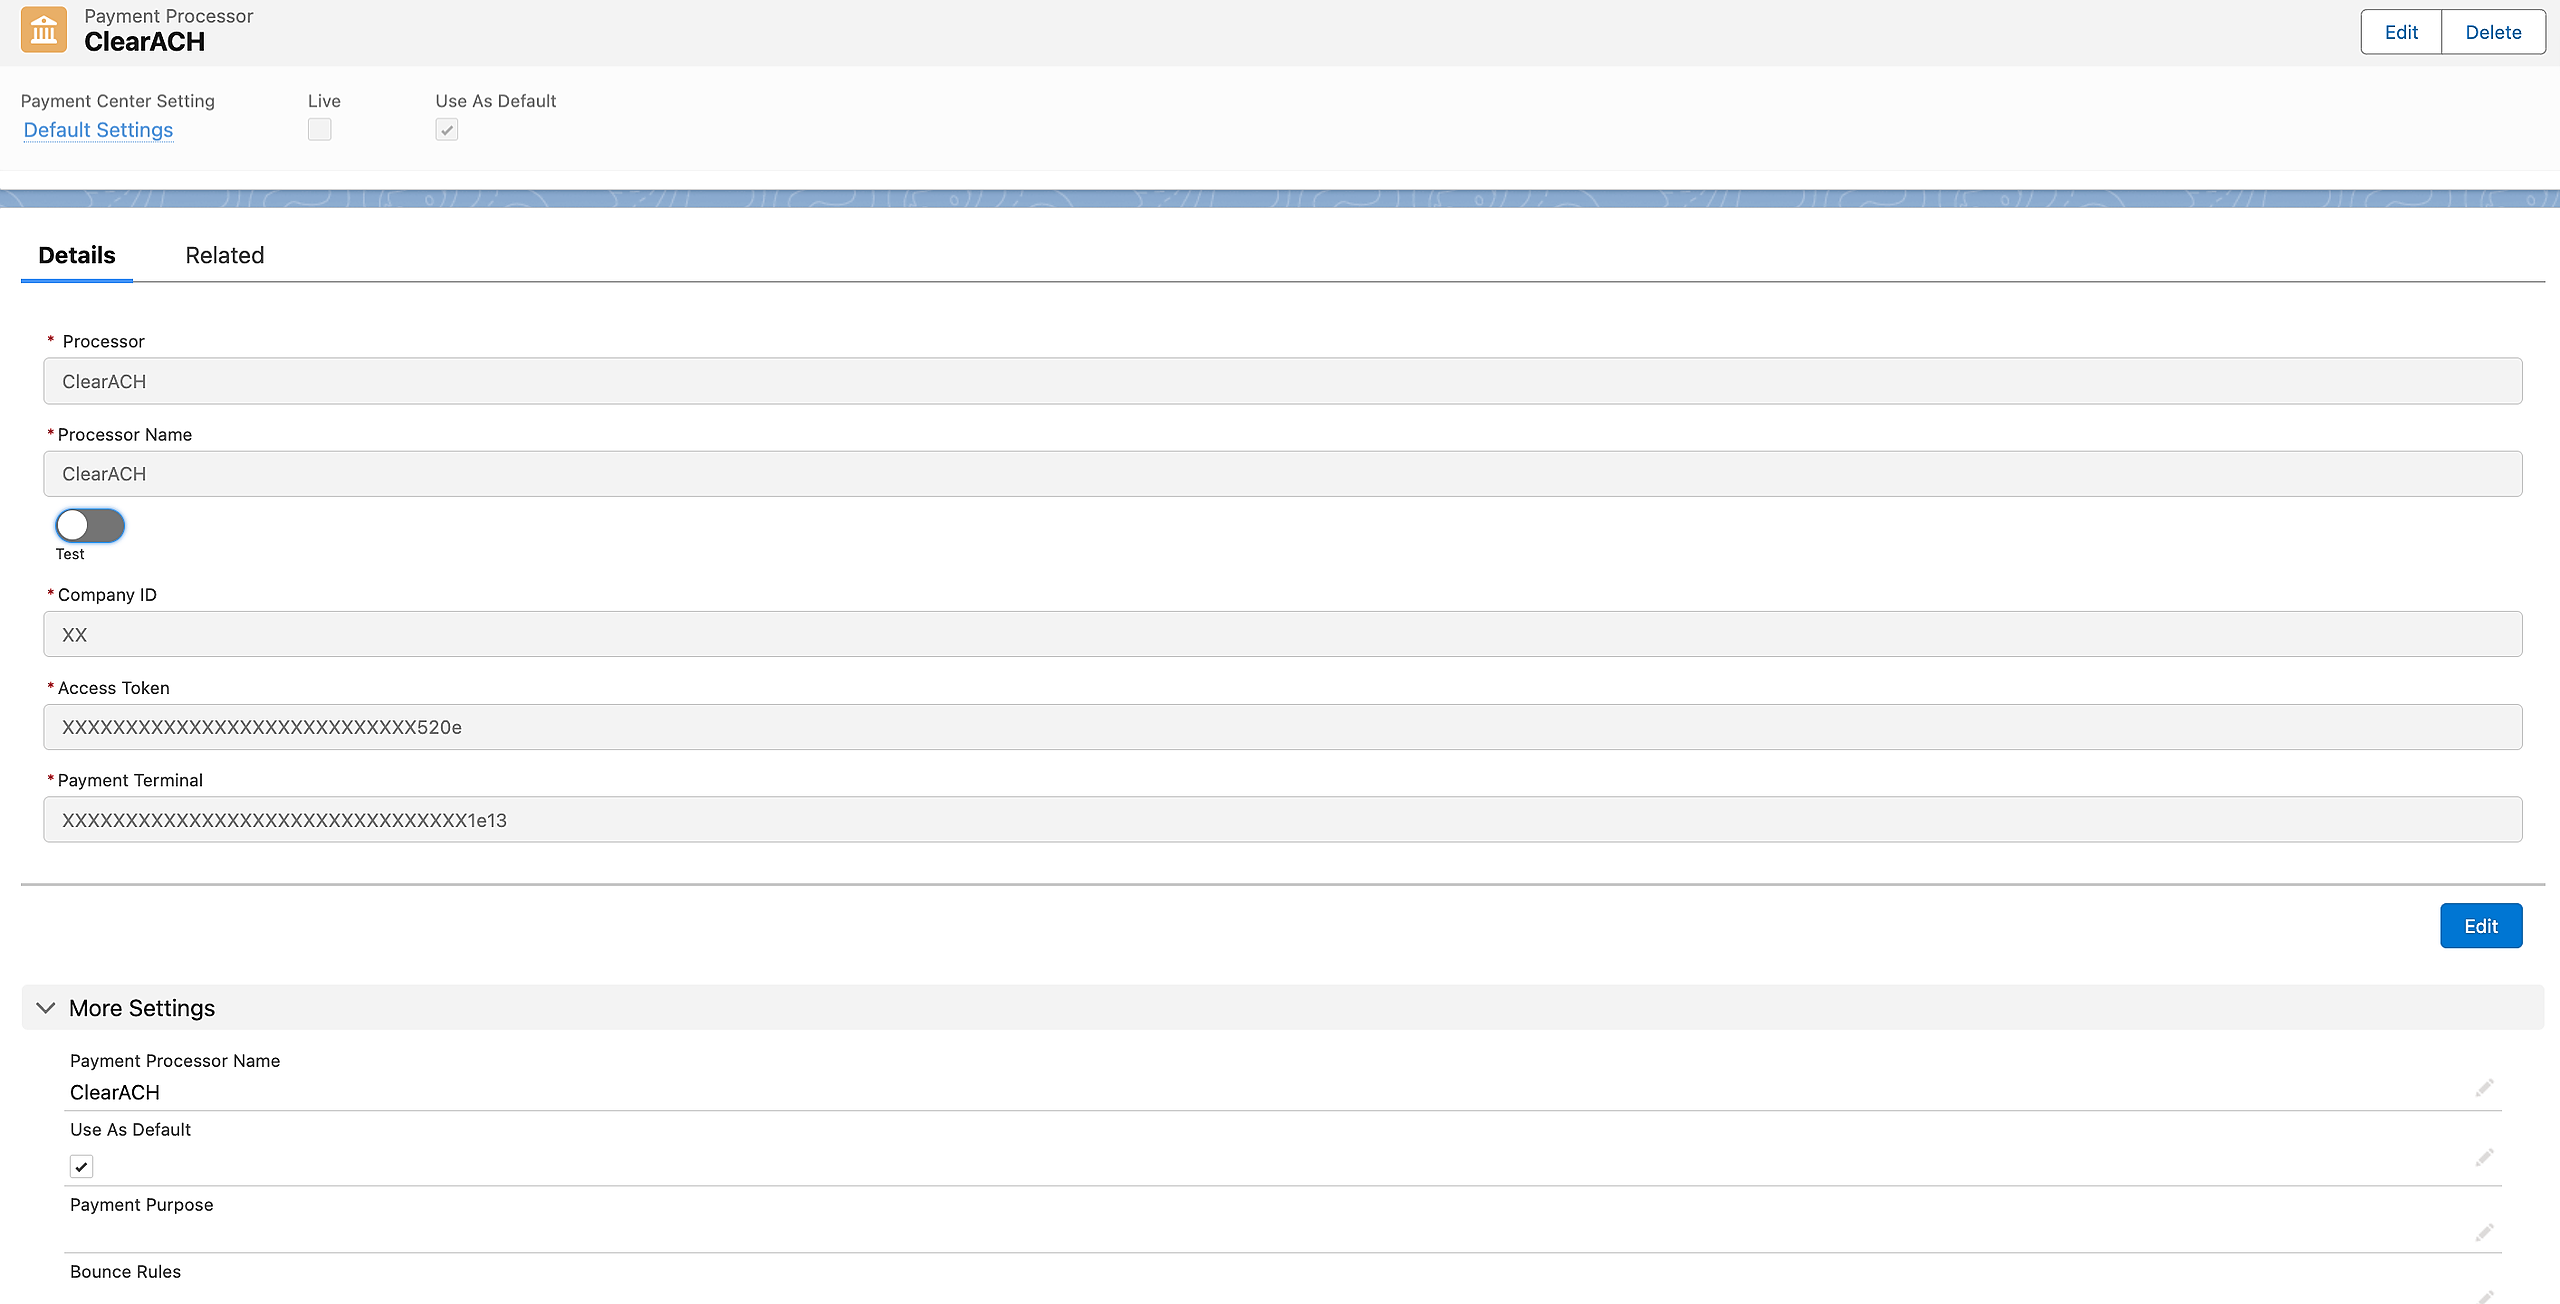The width and height of the screenshot is (2560, 1304).
Task: Click the Company ID field
Action: (x=1282, y=634)
